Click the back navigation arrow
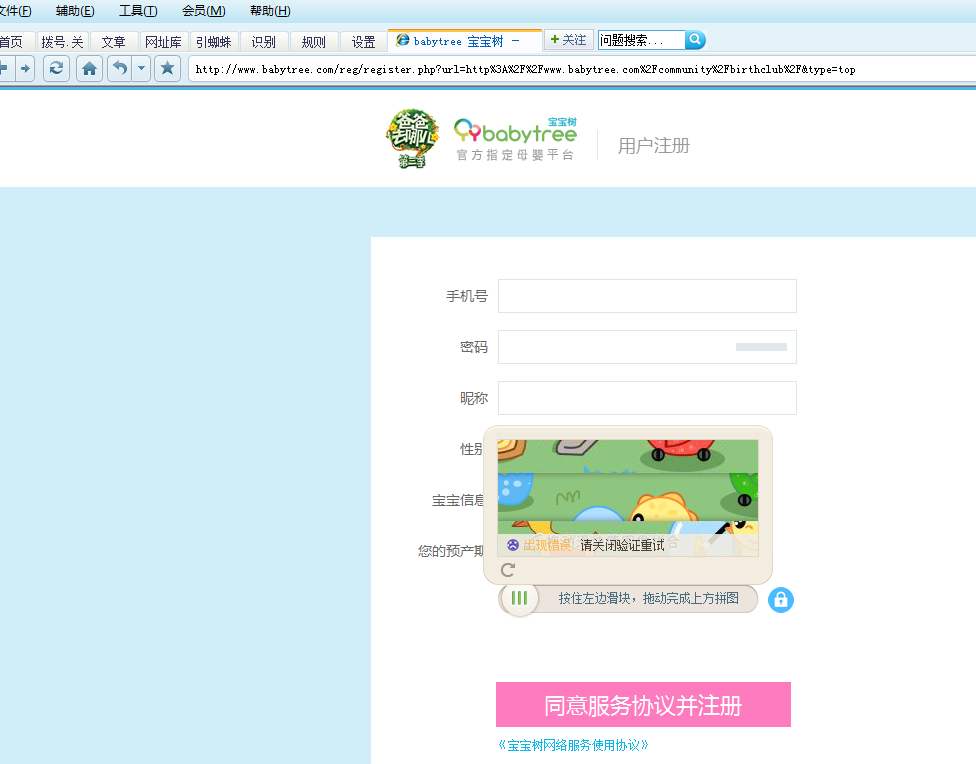Viewport: 976px width, 764px height. 6,69
